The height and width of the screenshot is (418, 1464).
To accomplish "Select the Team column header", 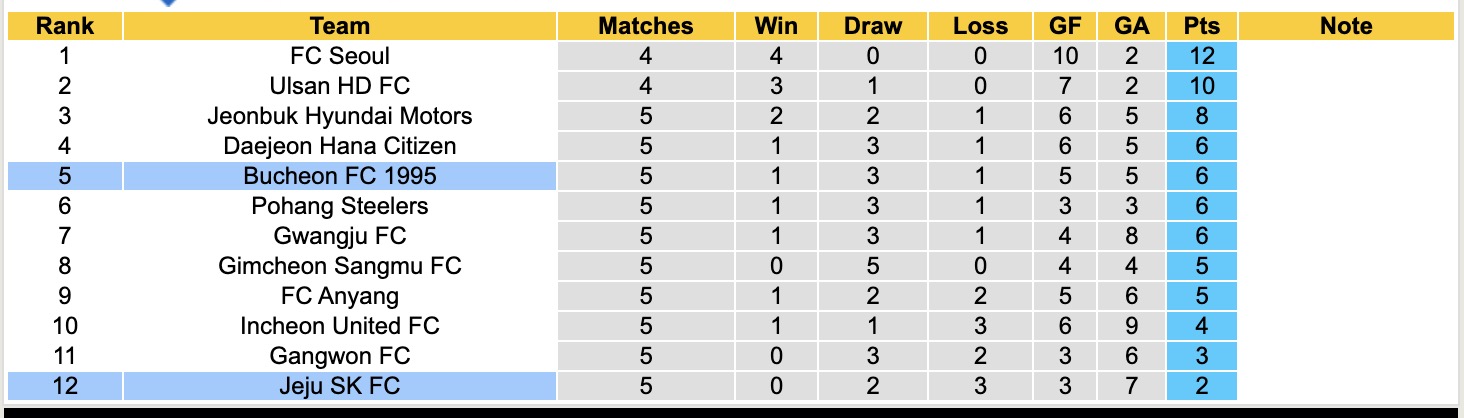I will pyautogui.click(x=340, y=26).
